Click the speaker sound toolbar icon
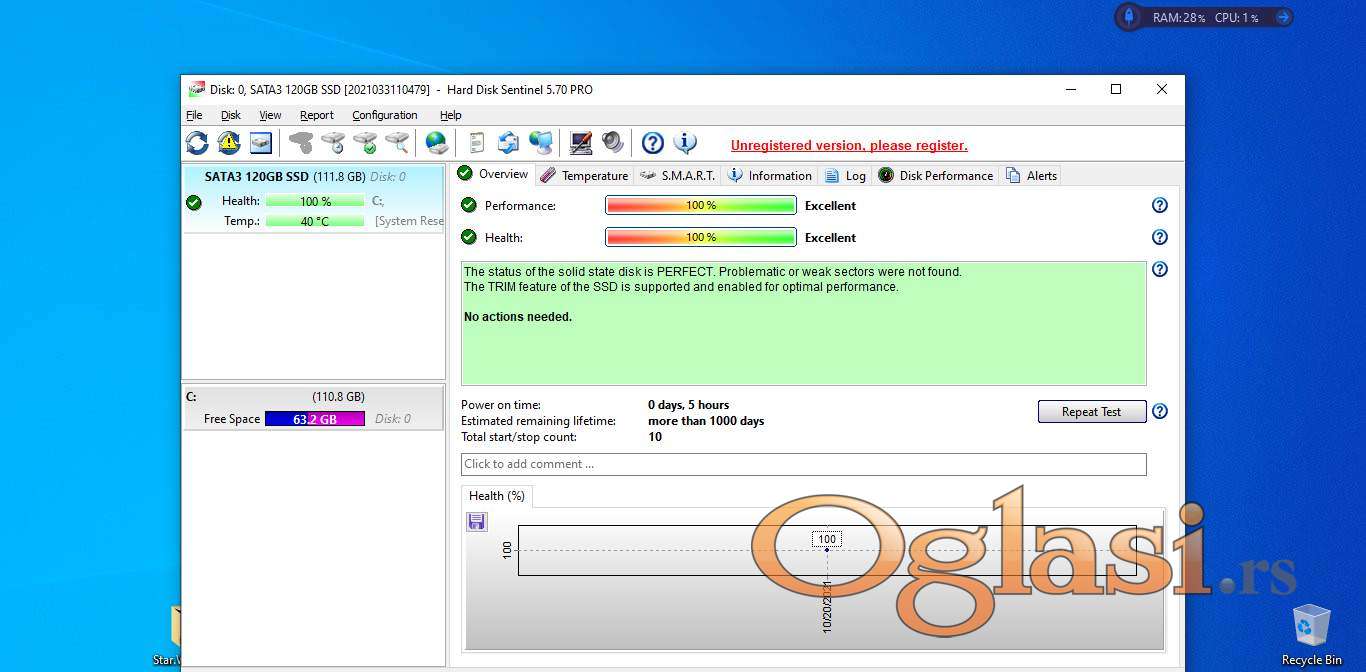The width and height of the screenshot is (1366, 672). click(x=612, y=143)
